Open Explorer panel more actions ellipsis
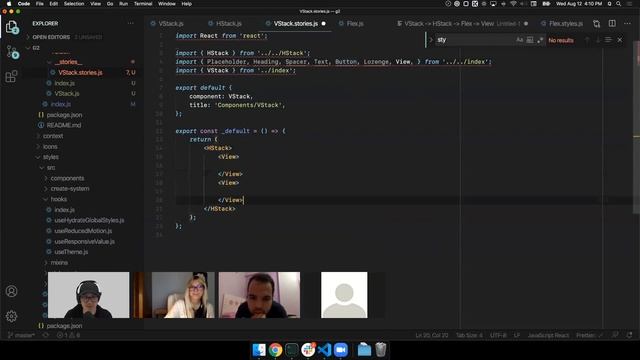Viewport: 640px width, 360px height. [x=131, y=24]
